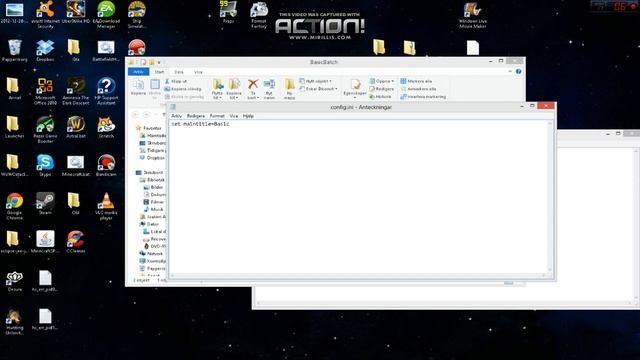
Task: Open the Desura desktop shortcut
Action: coord(14,280)
